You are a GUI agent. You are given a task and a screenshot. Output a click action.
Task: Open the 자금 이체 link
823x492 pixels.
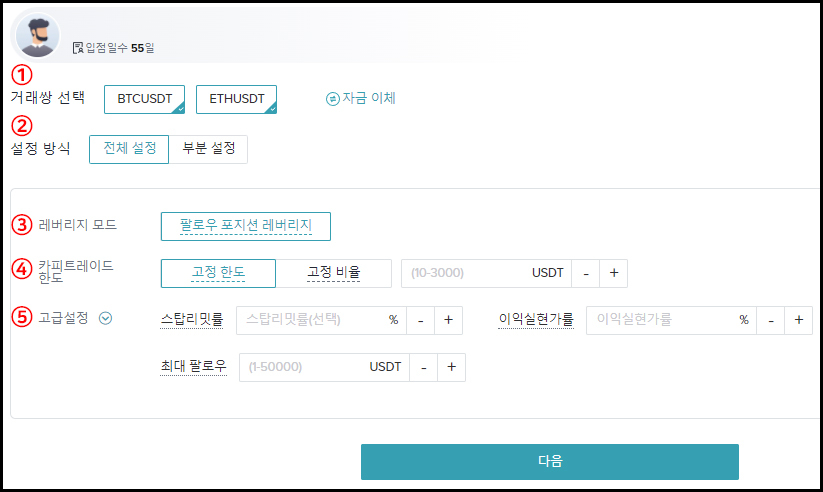(368, 98)
